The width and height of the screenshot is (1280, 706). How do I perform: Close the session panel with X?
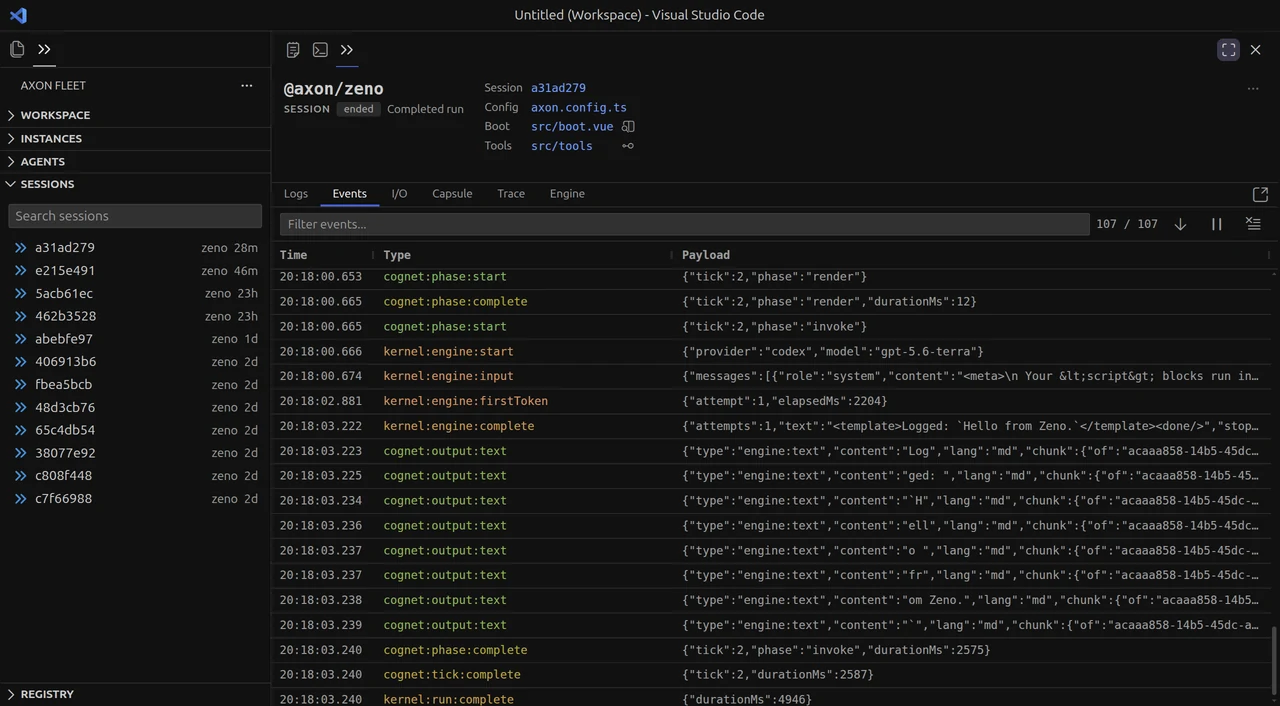coord(1256,50)
